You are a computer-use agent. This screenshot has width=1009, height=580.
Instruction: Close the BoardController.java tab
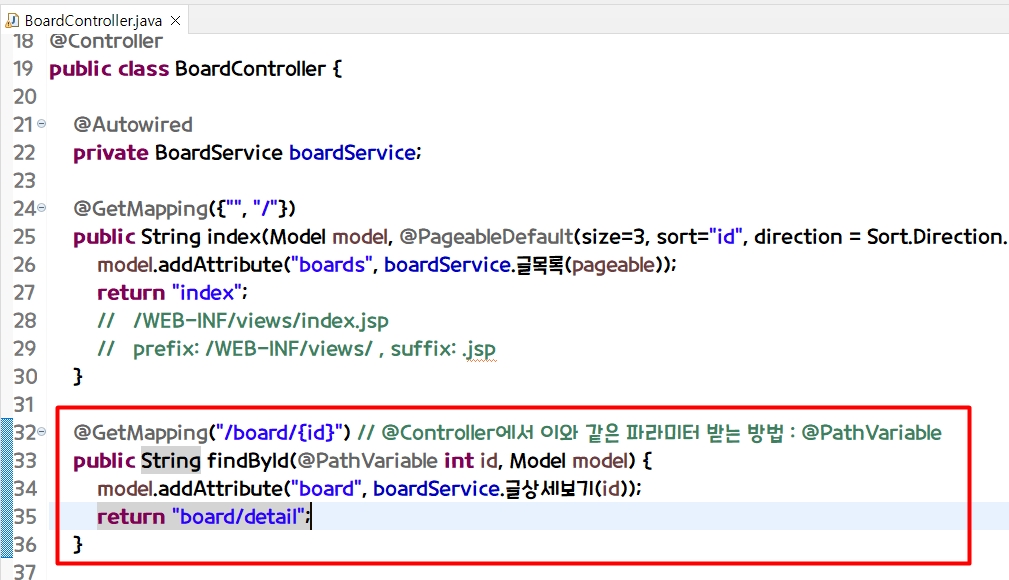(175, 21)
